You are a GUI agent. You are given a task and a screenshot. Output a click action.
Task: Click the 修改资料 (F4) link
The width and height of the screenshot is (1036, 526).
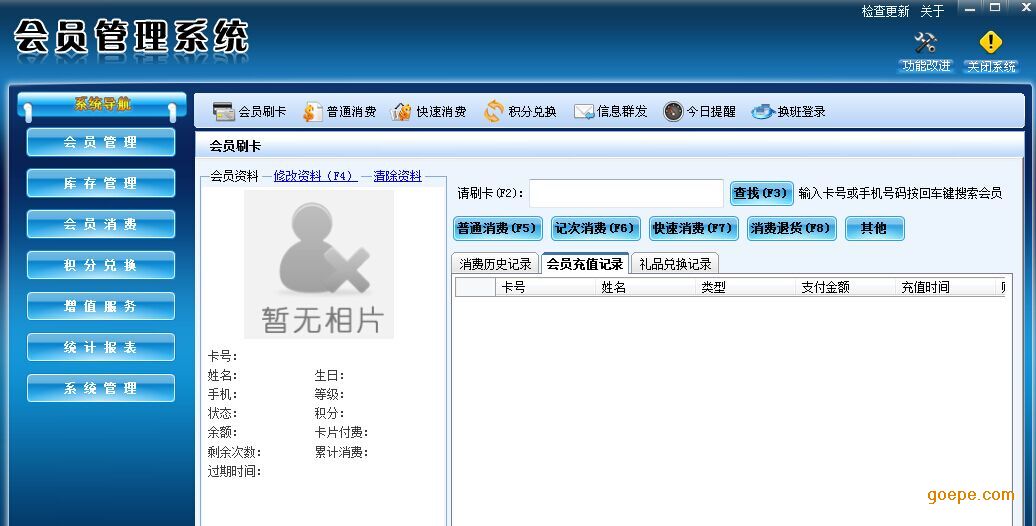pos(315,176)
